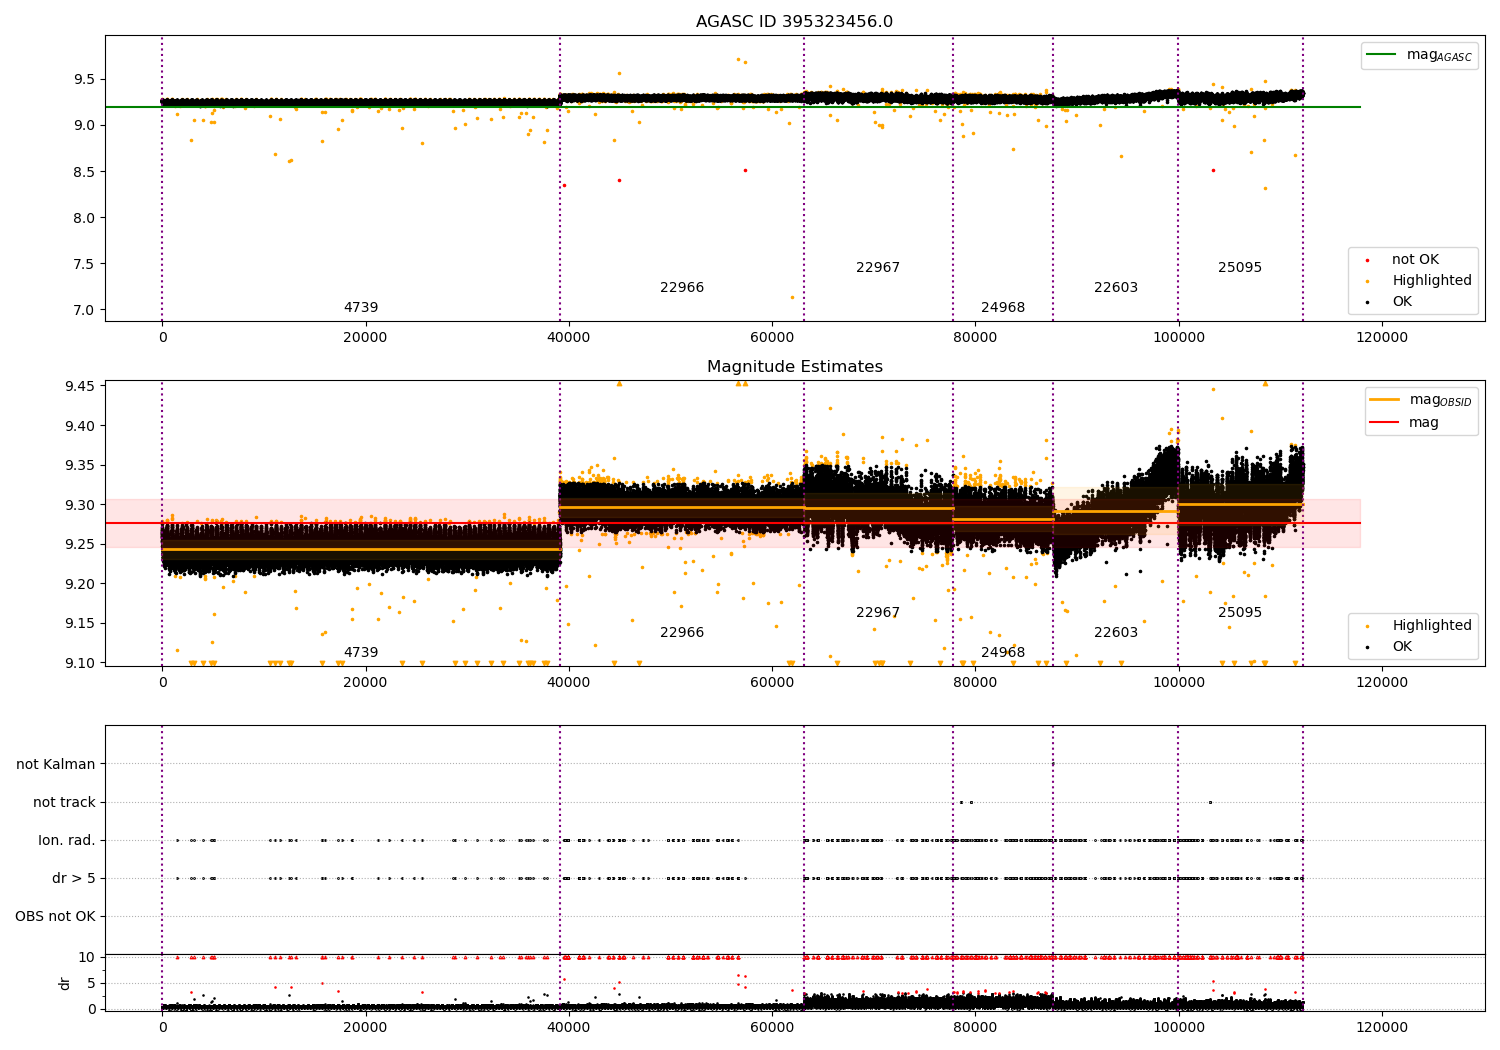1500x1050 pixels.
Task: Click the orange line sample beside mag OBSID
Action: [1385, 400]
